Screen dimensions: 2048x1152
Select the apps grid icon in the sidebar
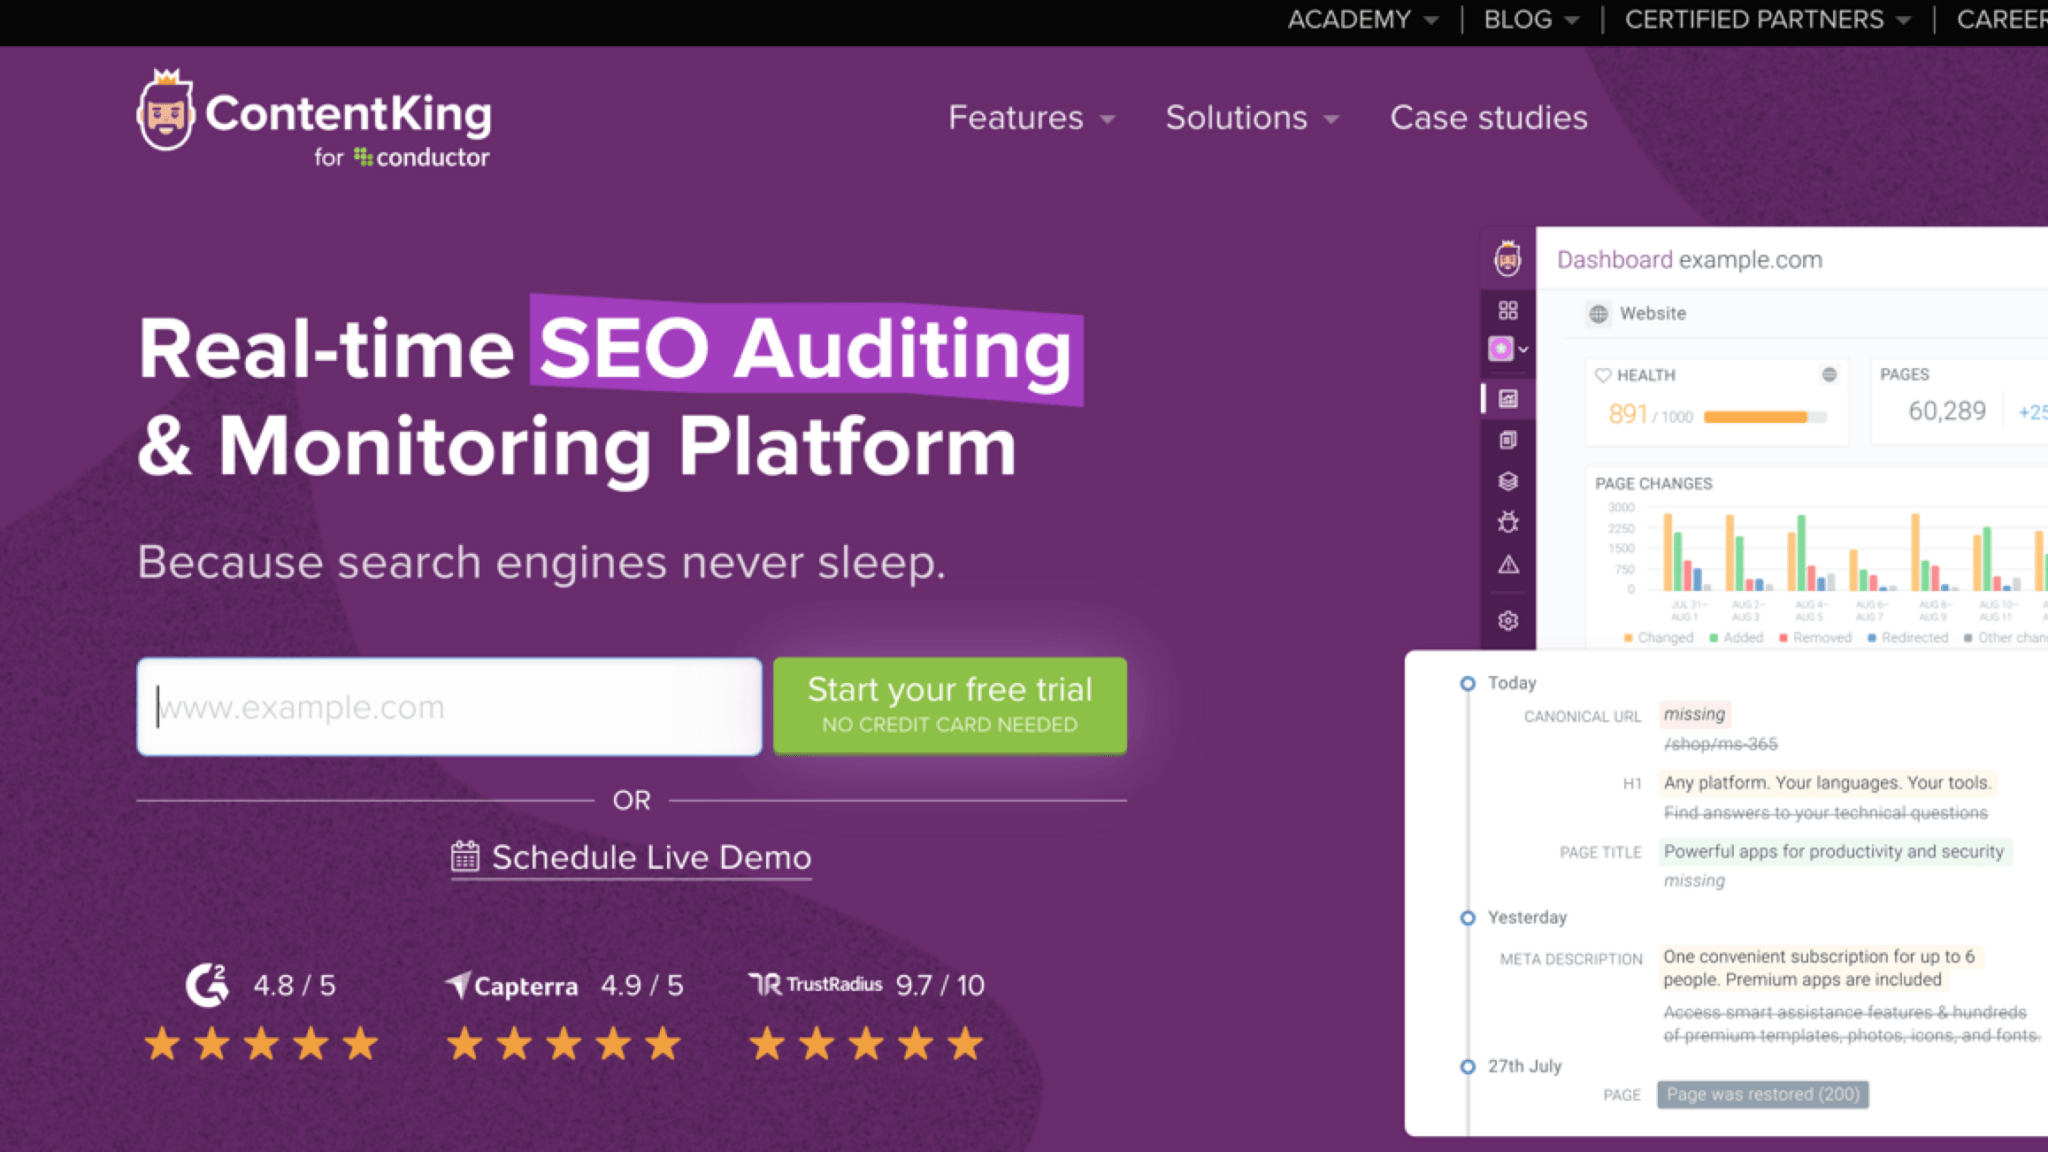pos(1508,310)
